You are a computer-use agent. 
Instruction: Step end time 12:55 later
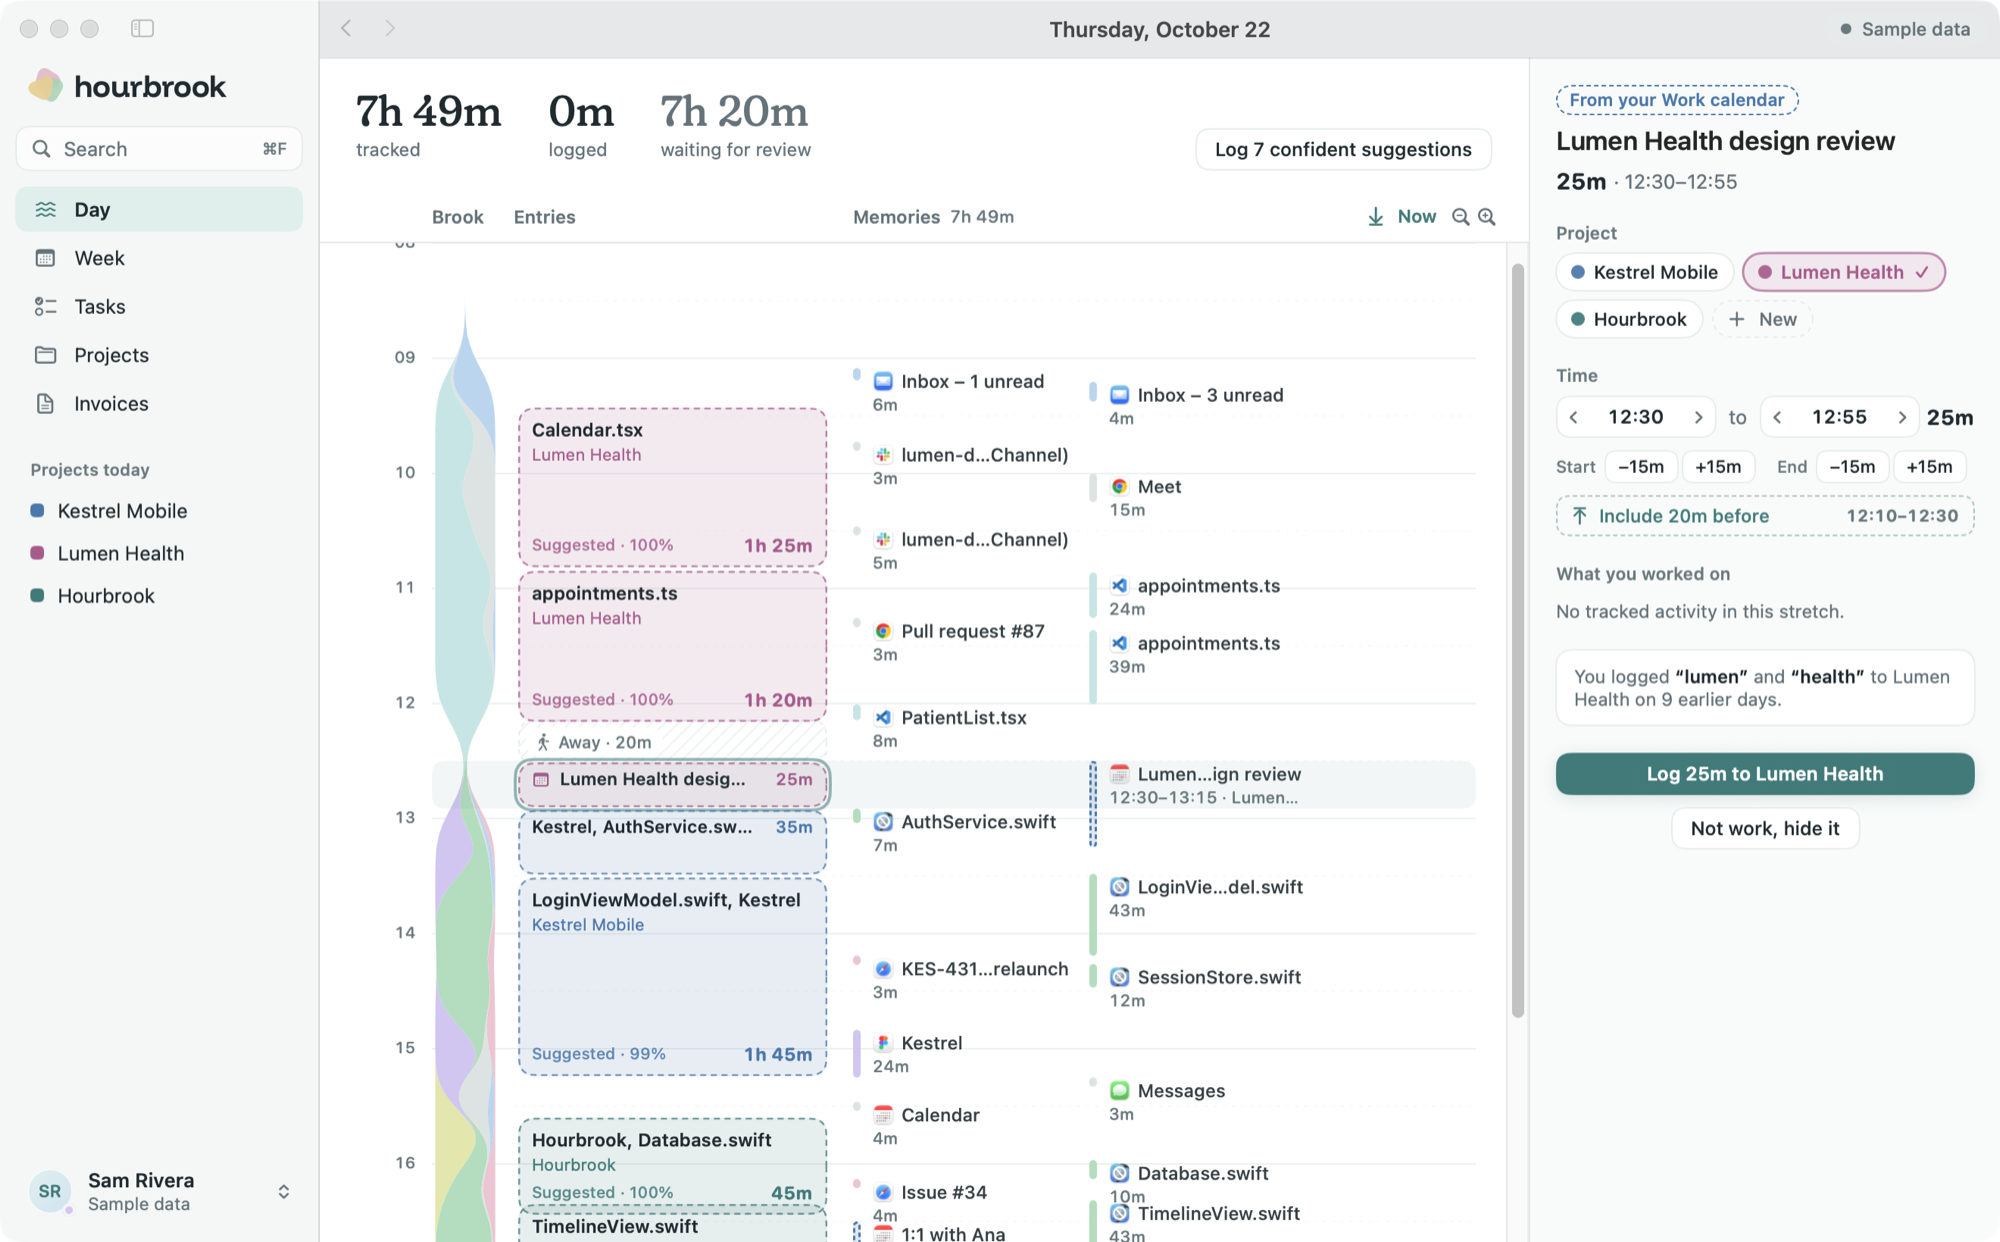tap(1902, 417)
